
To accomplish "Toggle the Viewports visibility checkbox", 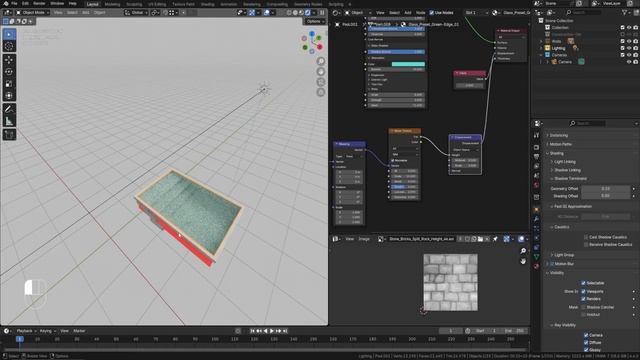I will (583, 291).
